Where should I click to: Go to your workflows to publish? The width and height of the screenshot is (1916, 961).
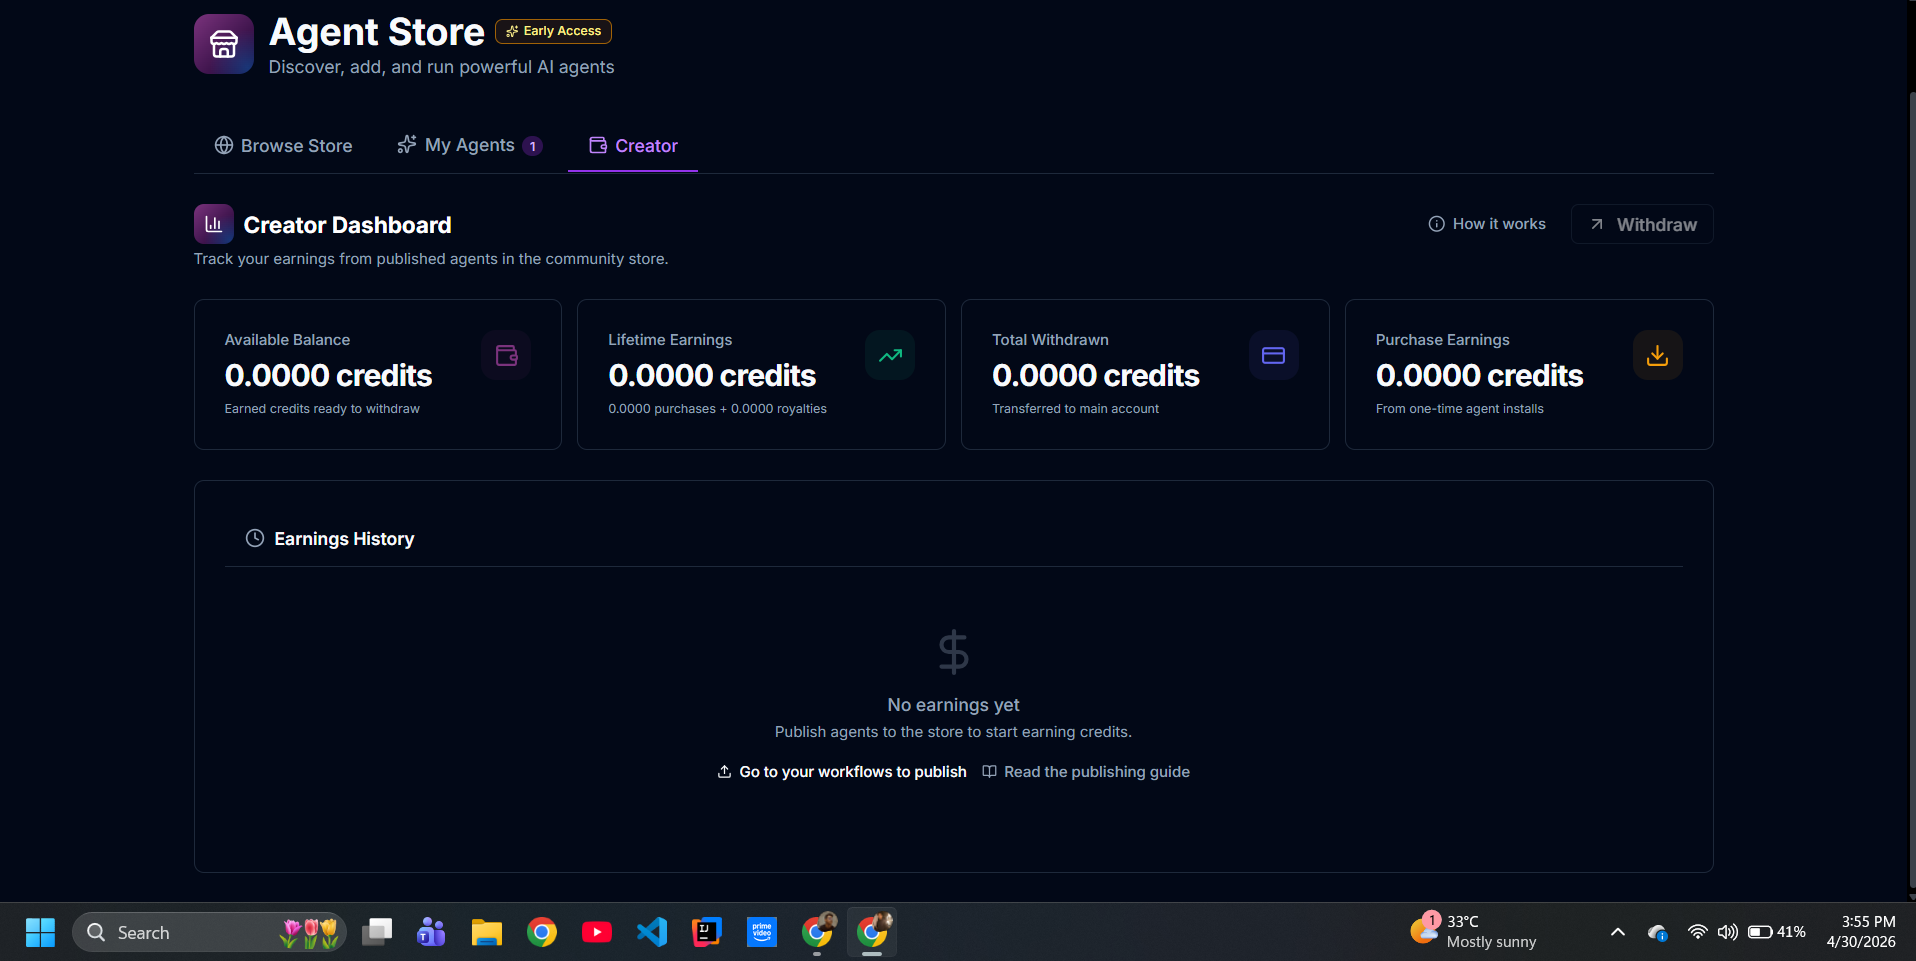(842, 772)
